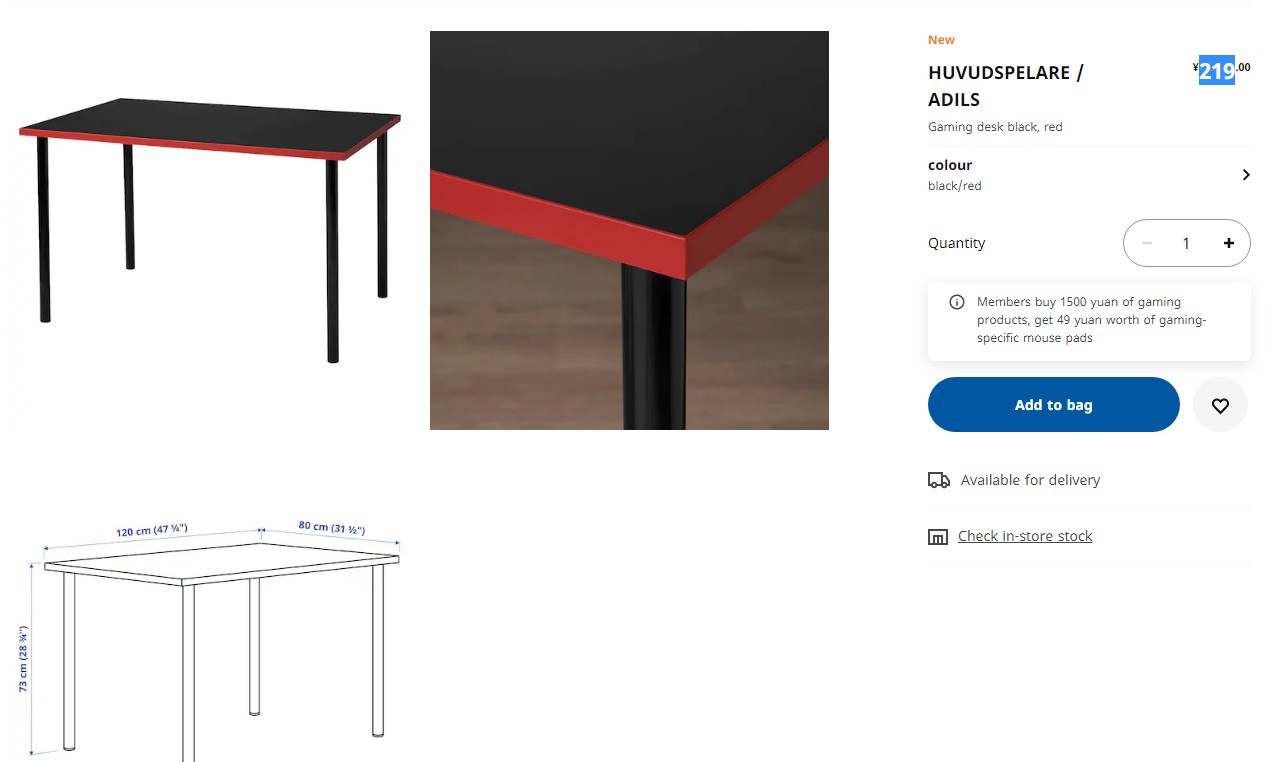Click the orange New label
Viewport: 1271px width, 762px height.
[x=941, y=40]
